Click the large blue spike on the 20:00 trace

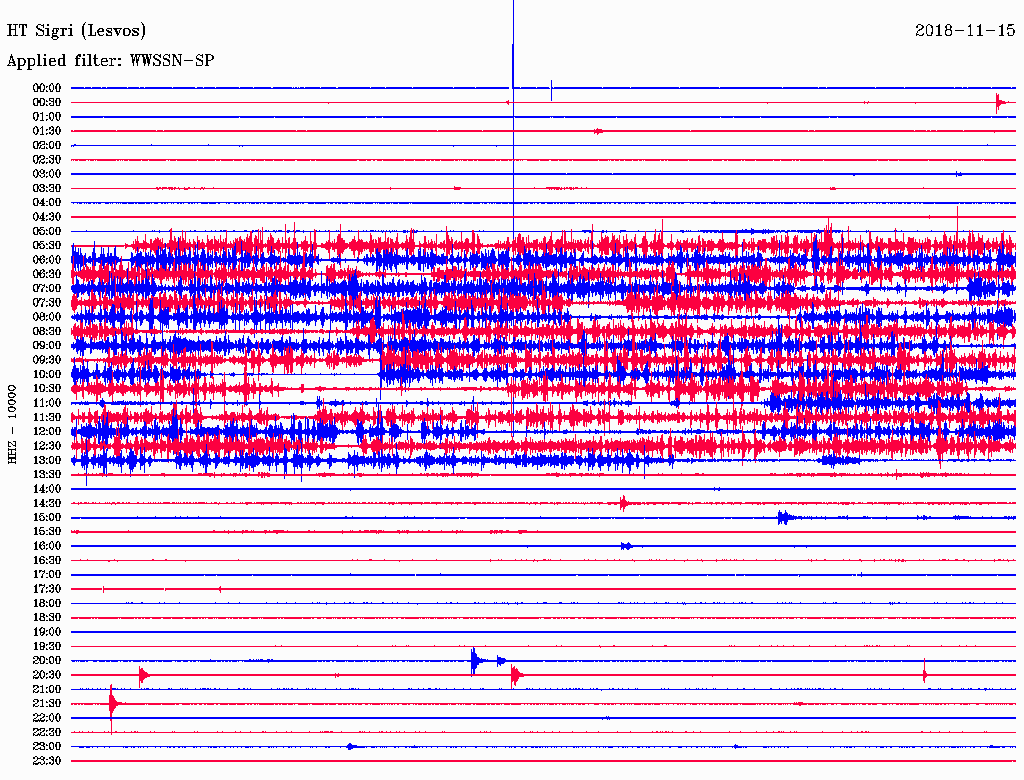click(476, 661)
